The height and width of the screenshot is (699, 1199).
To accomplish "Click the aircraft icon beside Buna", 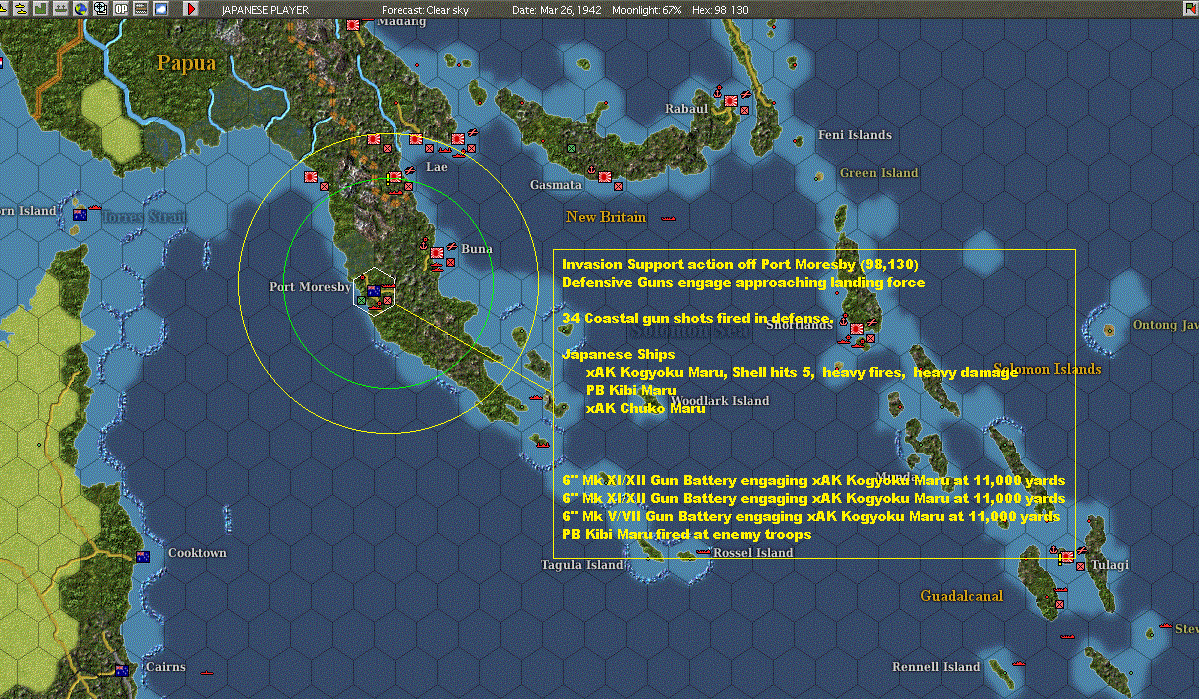I will (x=452, y=246).
